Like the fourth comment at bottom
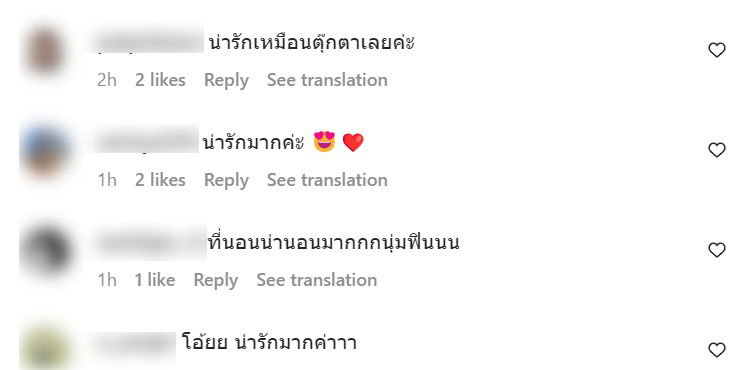 (x=716, y=350)
